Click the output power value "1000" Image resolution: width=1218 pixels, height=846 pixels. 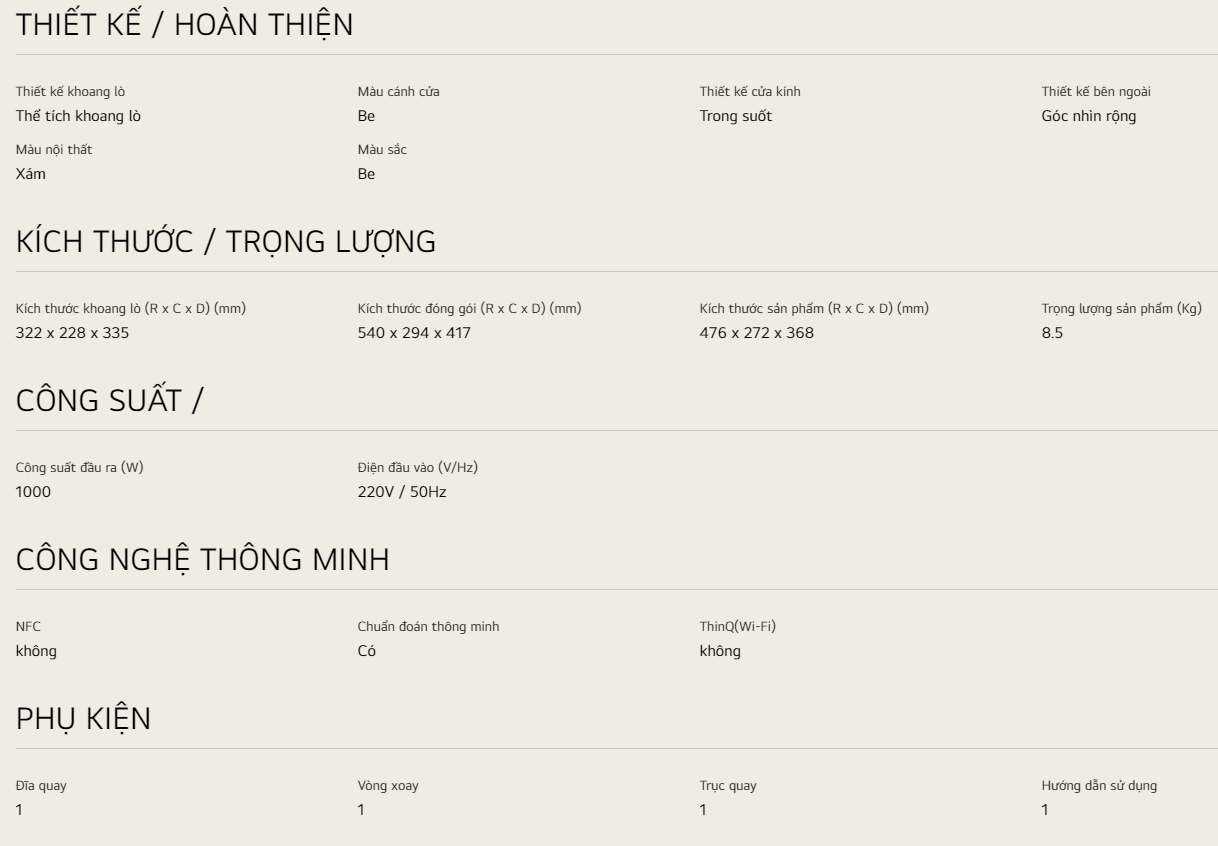click(x=33, y=492)
